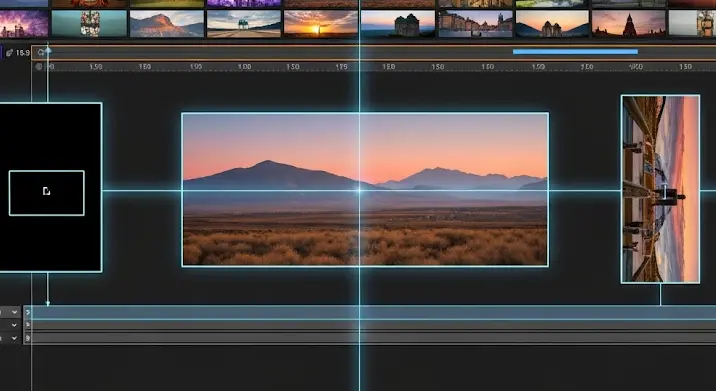
Task: Expand the bottom track's chevron dropdown
Action: (14, 338)
